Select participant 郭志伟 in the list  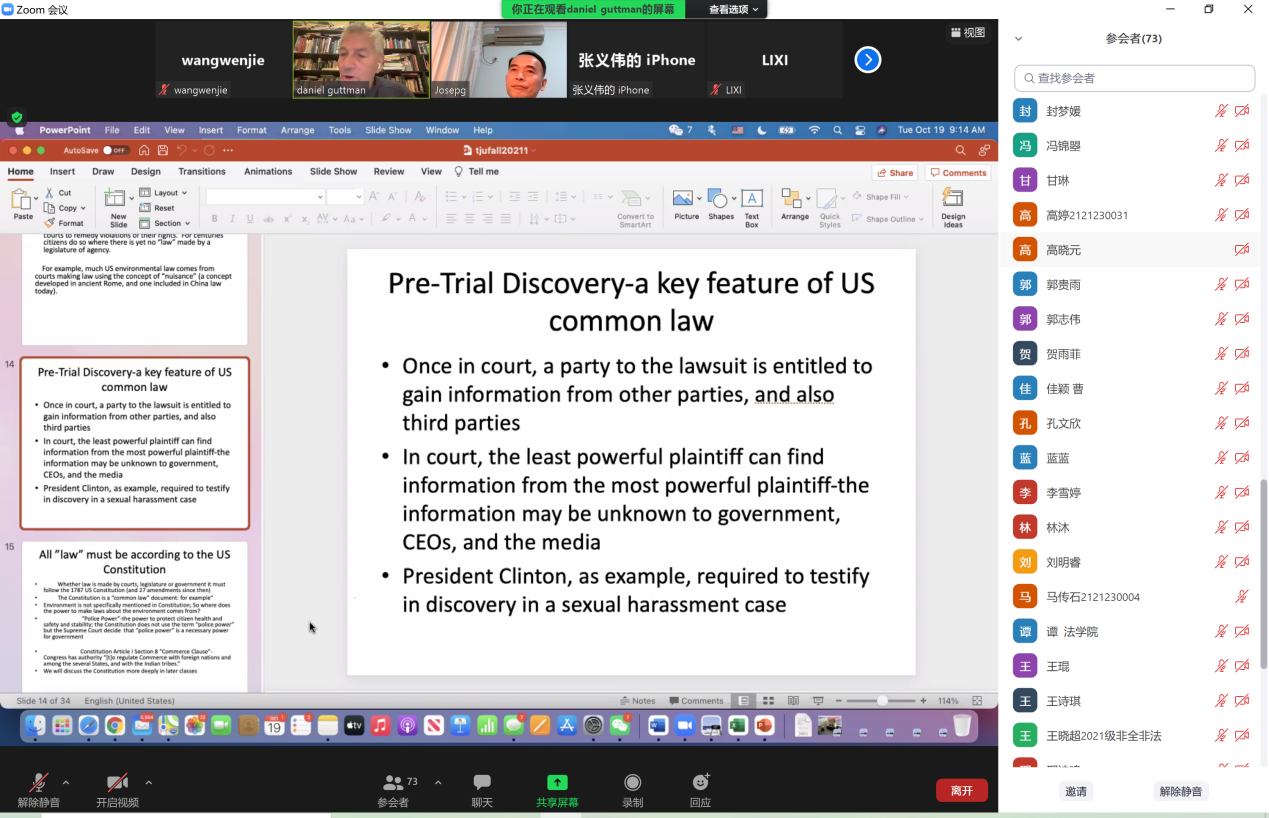[x=1063, y=320]
